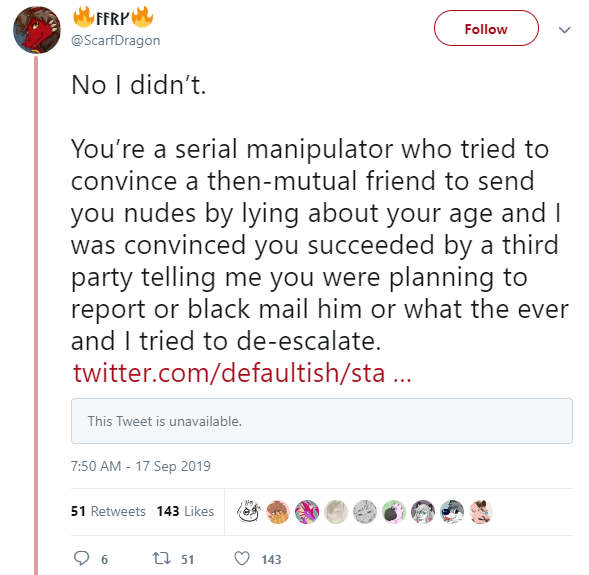589x575 pixels.
Task: Click the display name with flame emojis
Action: pos(113,17)
